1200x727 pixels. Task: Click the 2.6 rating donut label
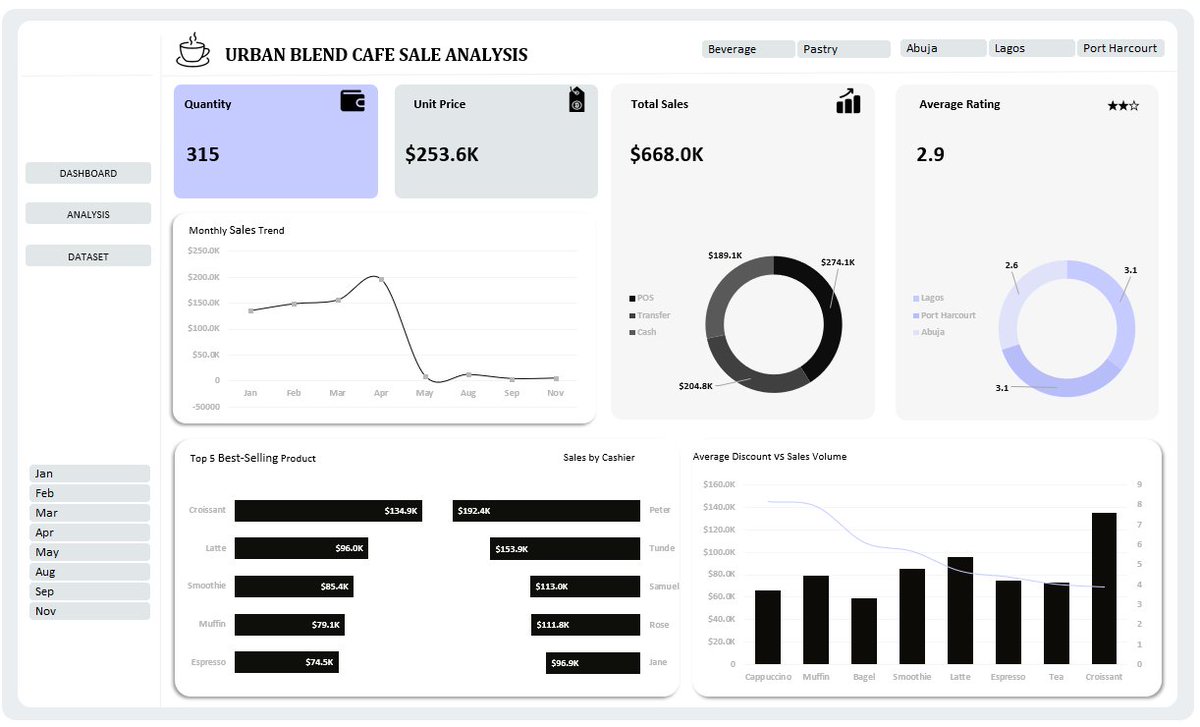pyautogui.click(x=1012, y=265)
